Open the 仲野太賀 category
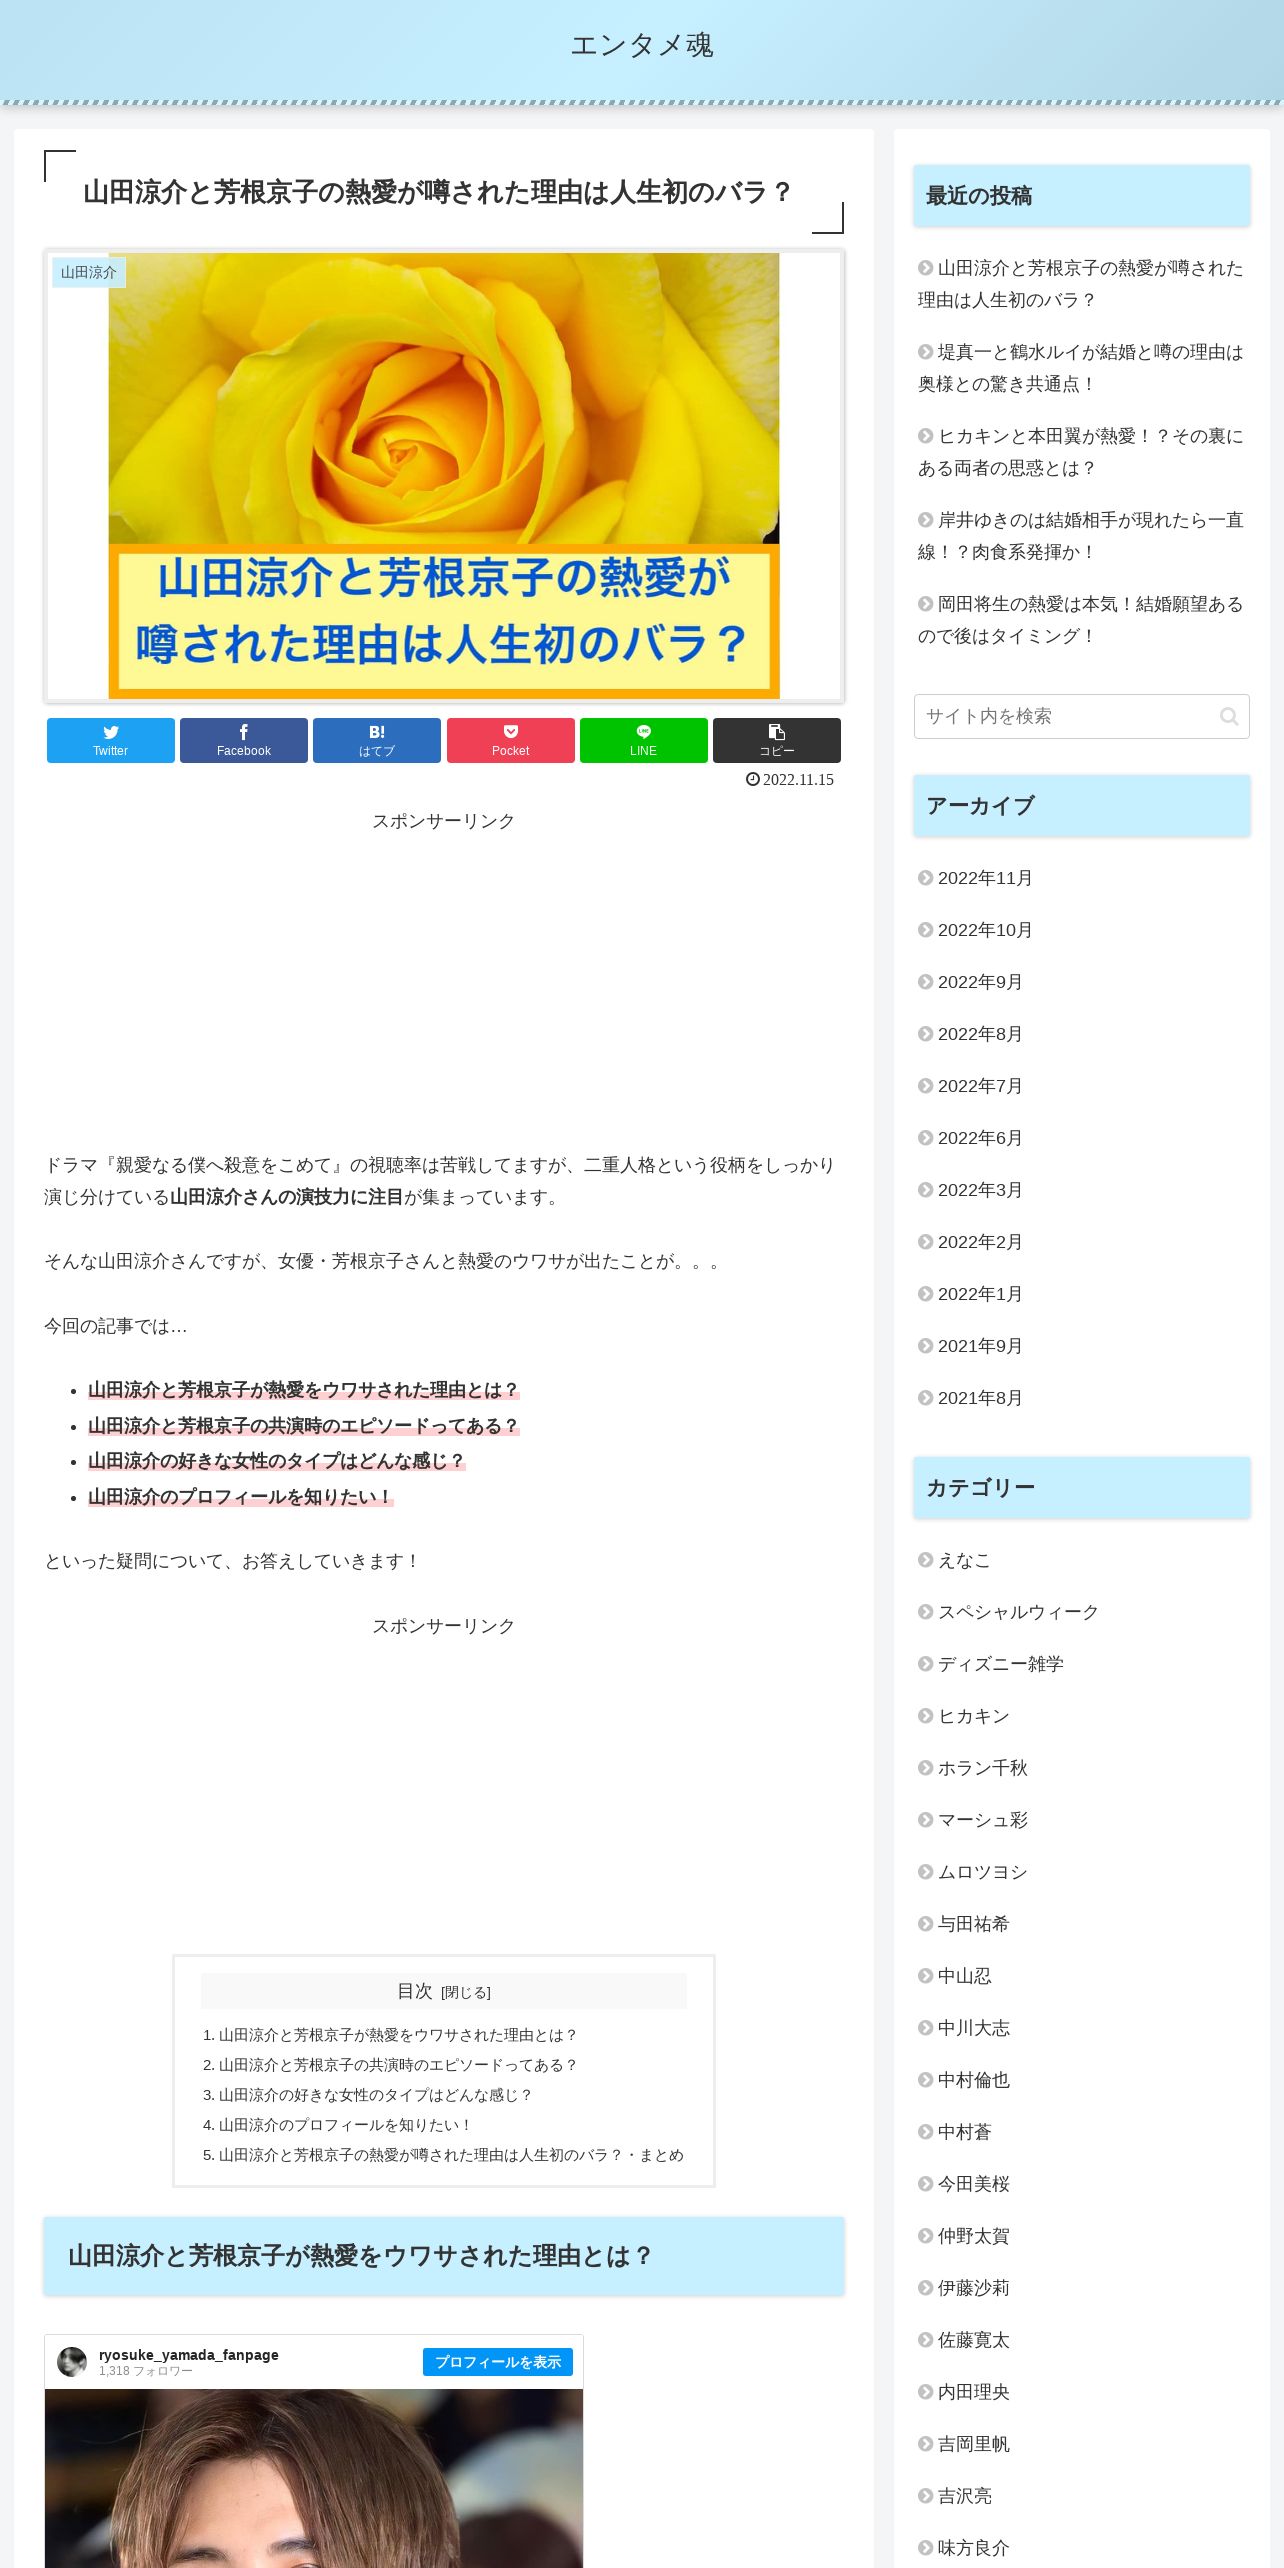The image size is (1284, 2568). (x=973, y=2236)
